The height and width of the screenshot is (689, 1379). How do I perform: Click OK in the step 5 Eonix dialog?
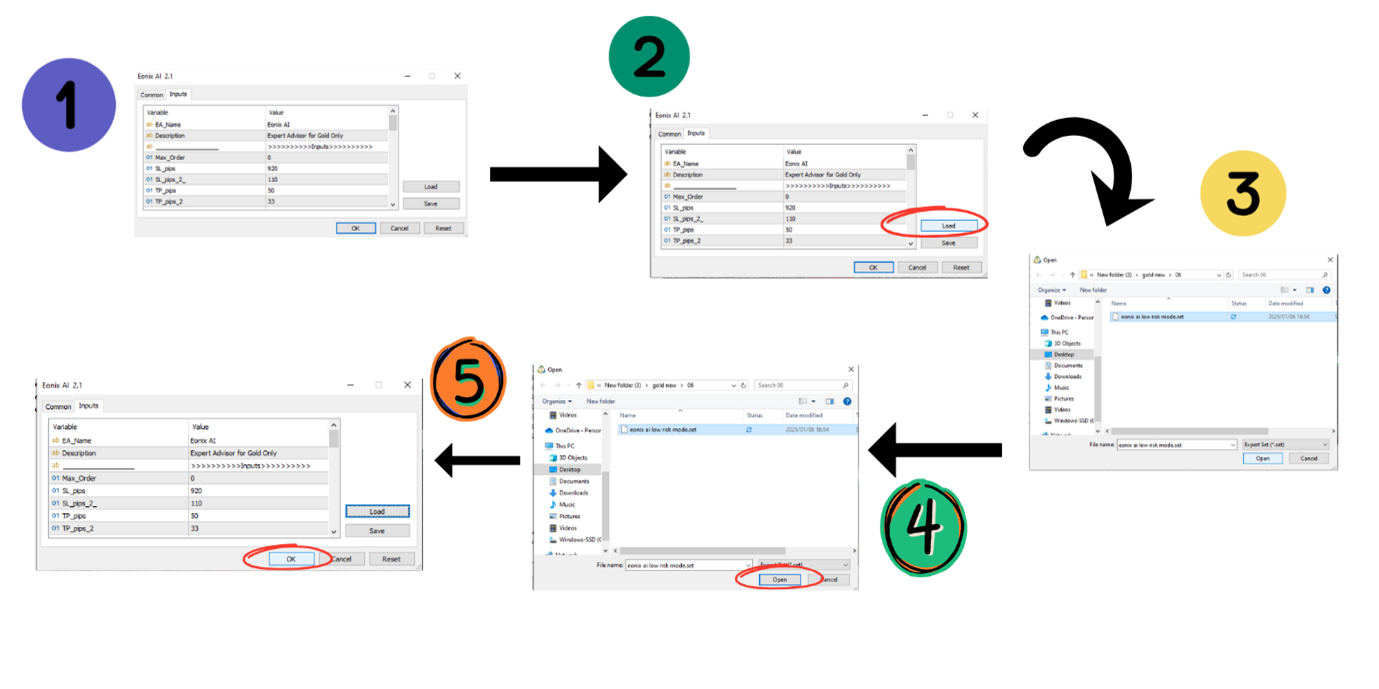point(291,559)
